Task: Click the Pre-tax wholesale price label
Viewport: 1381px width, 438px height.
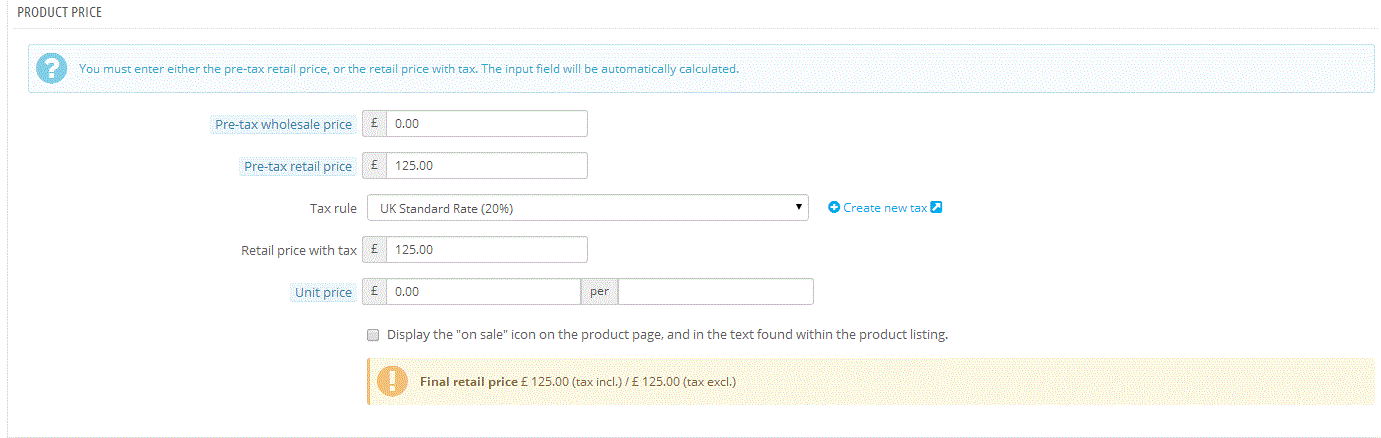Action: pos(283,125)
